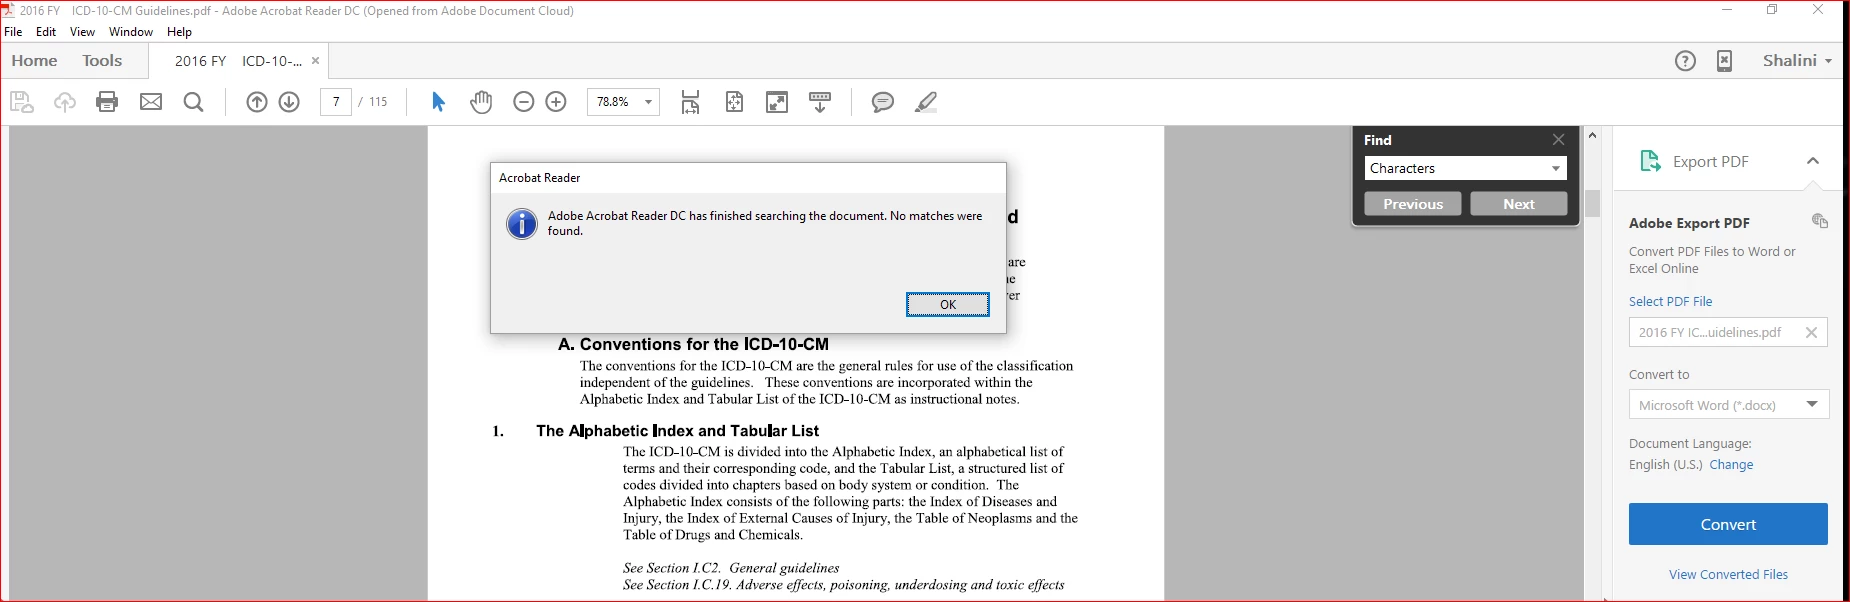Collapse the Export PDF panel chevron
Viewport: 1850px width, 602px height.
coord(1812,161)
